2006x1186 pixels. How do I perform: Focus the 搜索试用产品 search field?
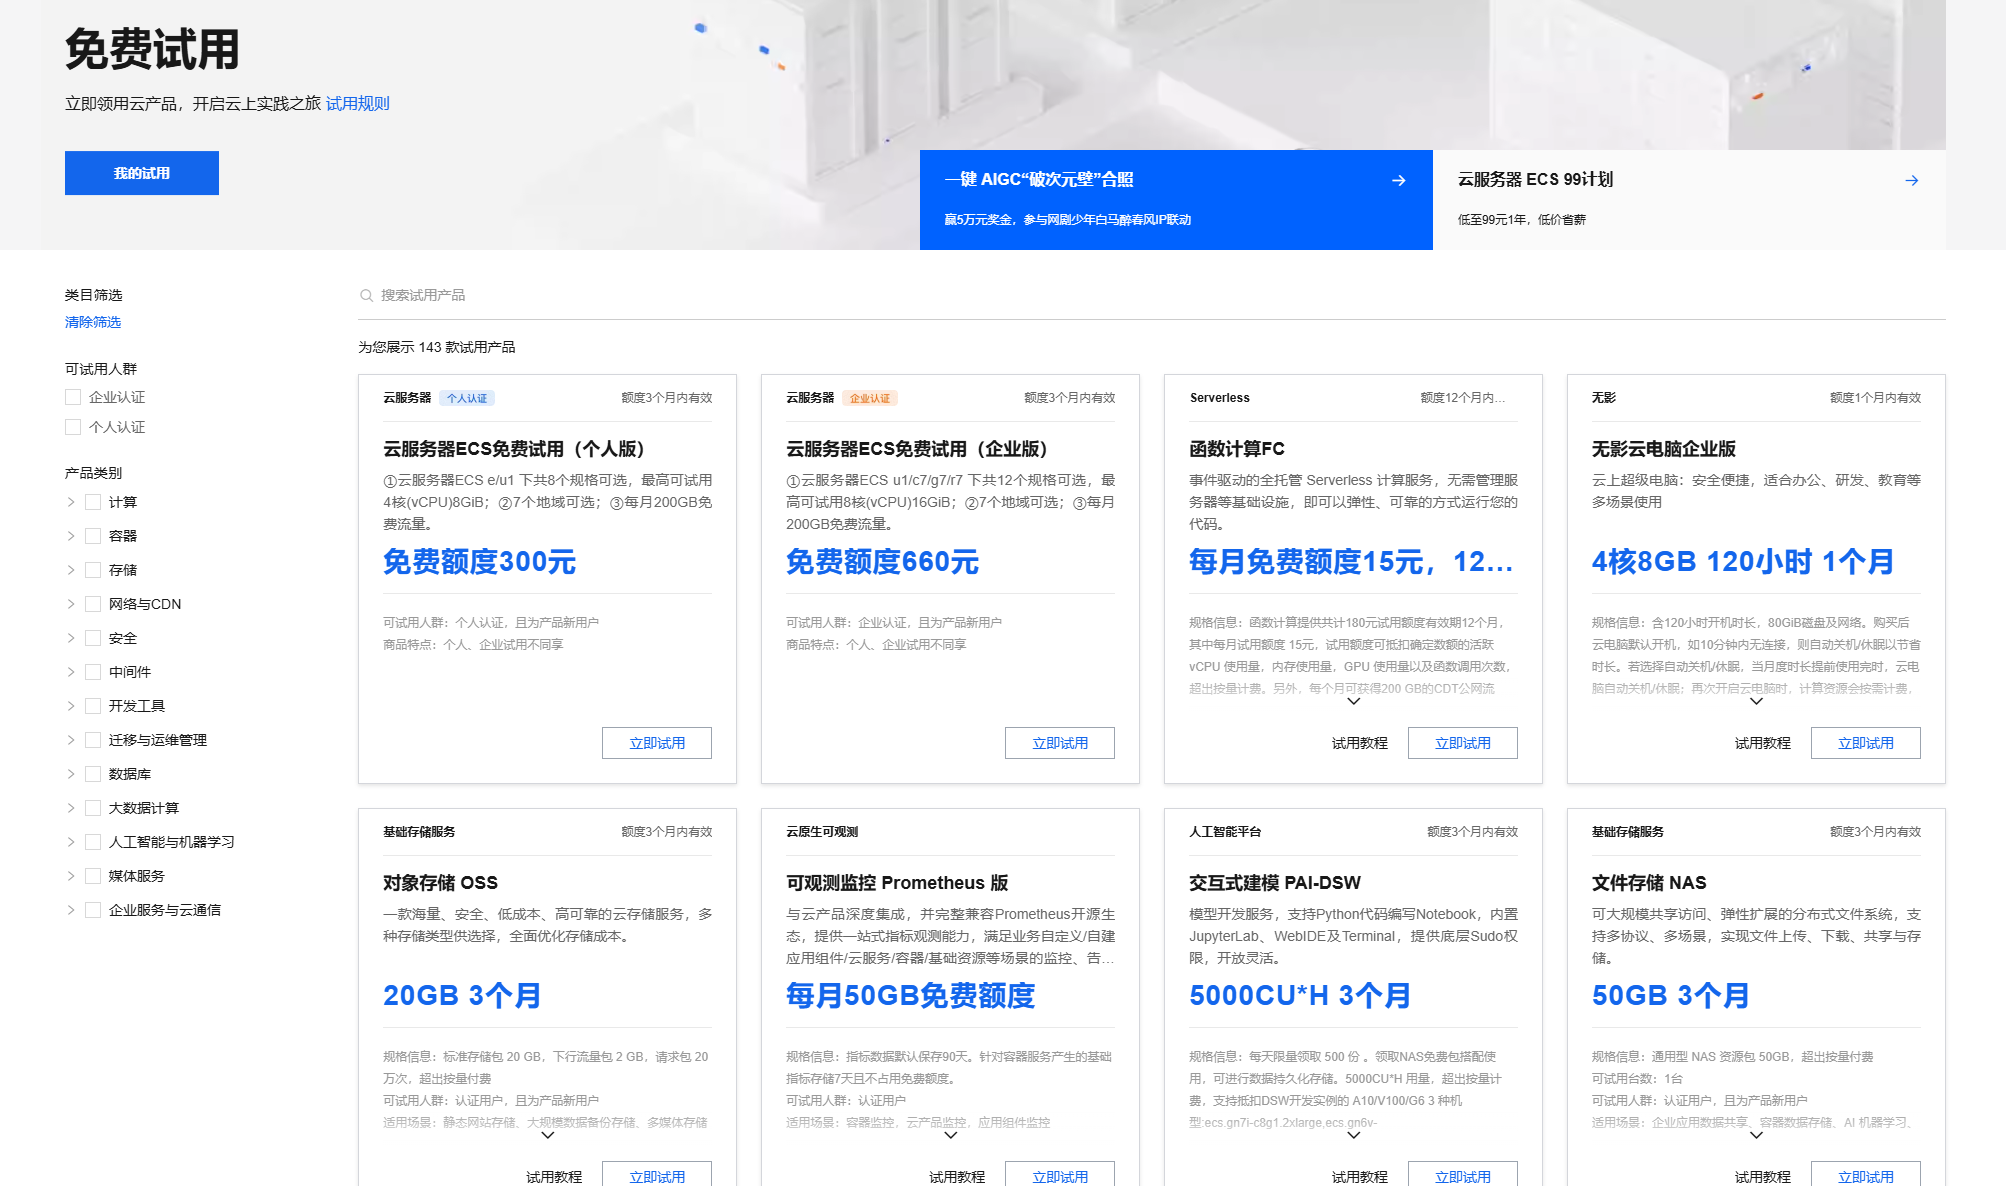pos(1152,295)
